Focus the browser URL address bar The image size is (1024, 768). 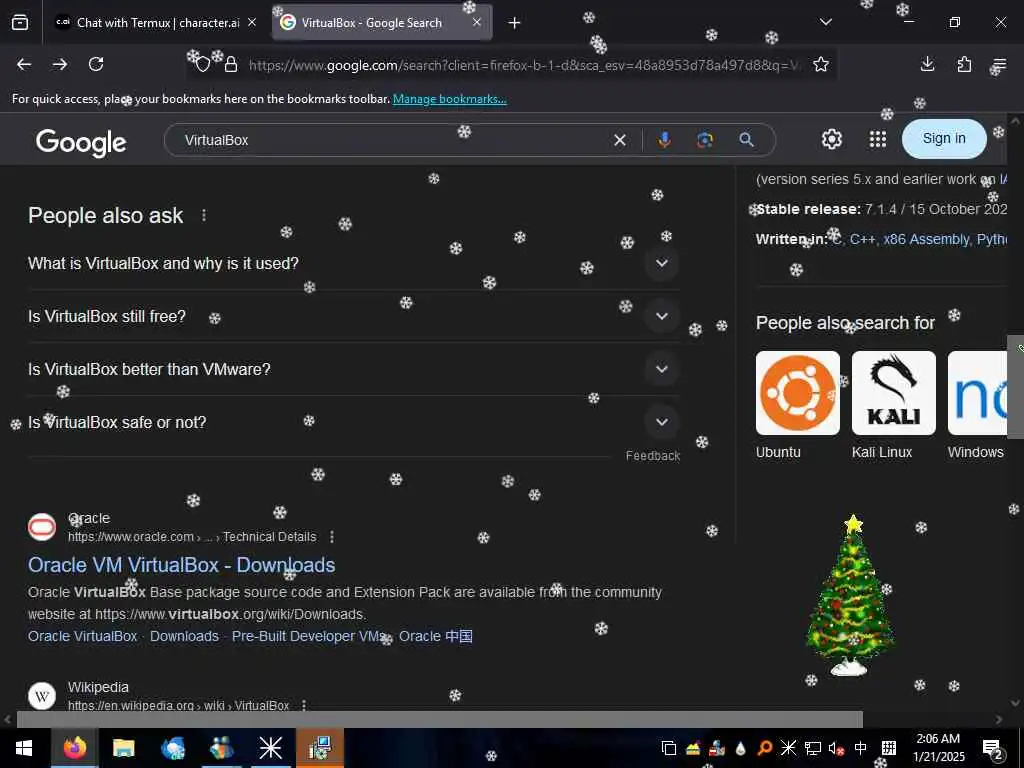[522, 65]
